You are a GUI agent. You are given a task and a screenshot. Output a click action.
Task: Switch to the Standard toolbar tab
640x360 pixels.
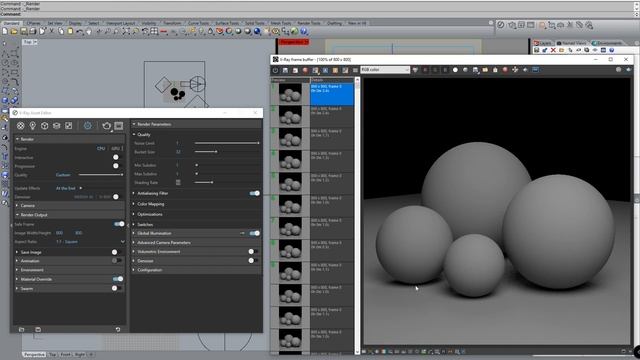pos(11,23)
